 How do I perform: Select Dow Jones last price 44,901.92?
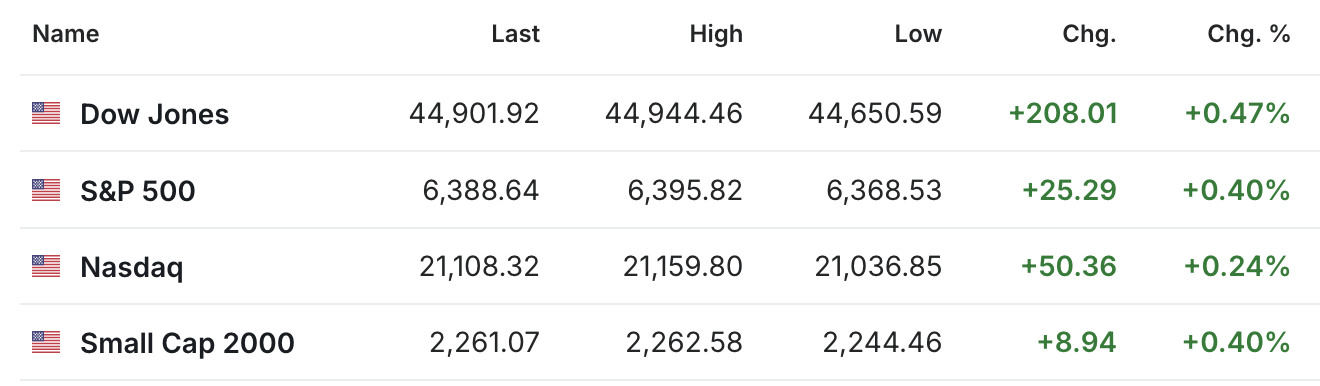point(474,114)
